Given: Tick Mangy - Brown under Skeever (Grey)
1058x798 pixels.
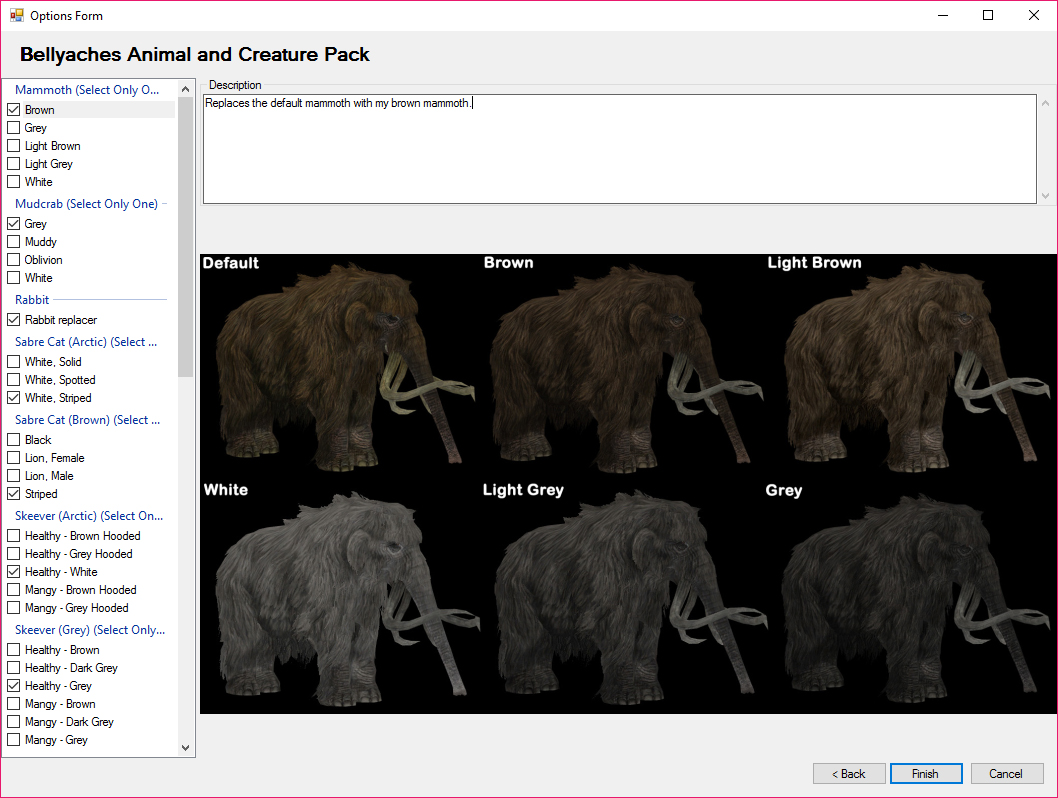Looking at the screenshot, I should pyautogui.click(x=13, y=704).
